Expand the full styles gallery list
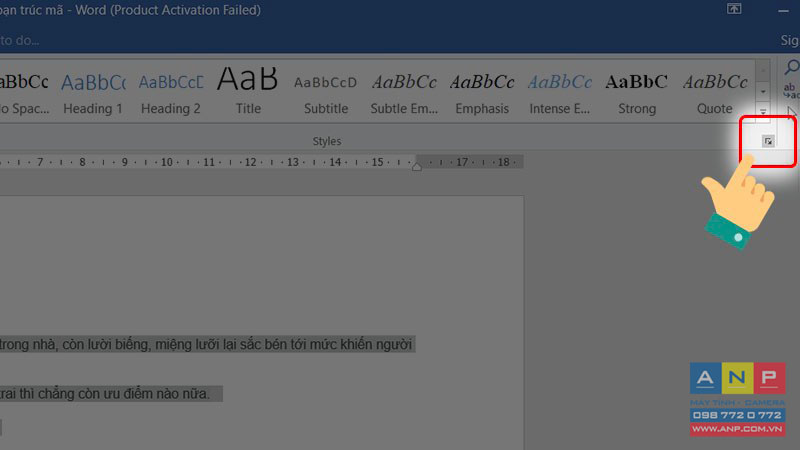This screenshot has height=450, width=800. [763, 111]
